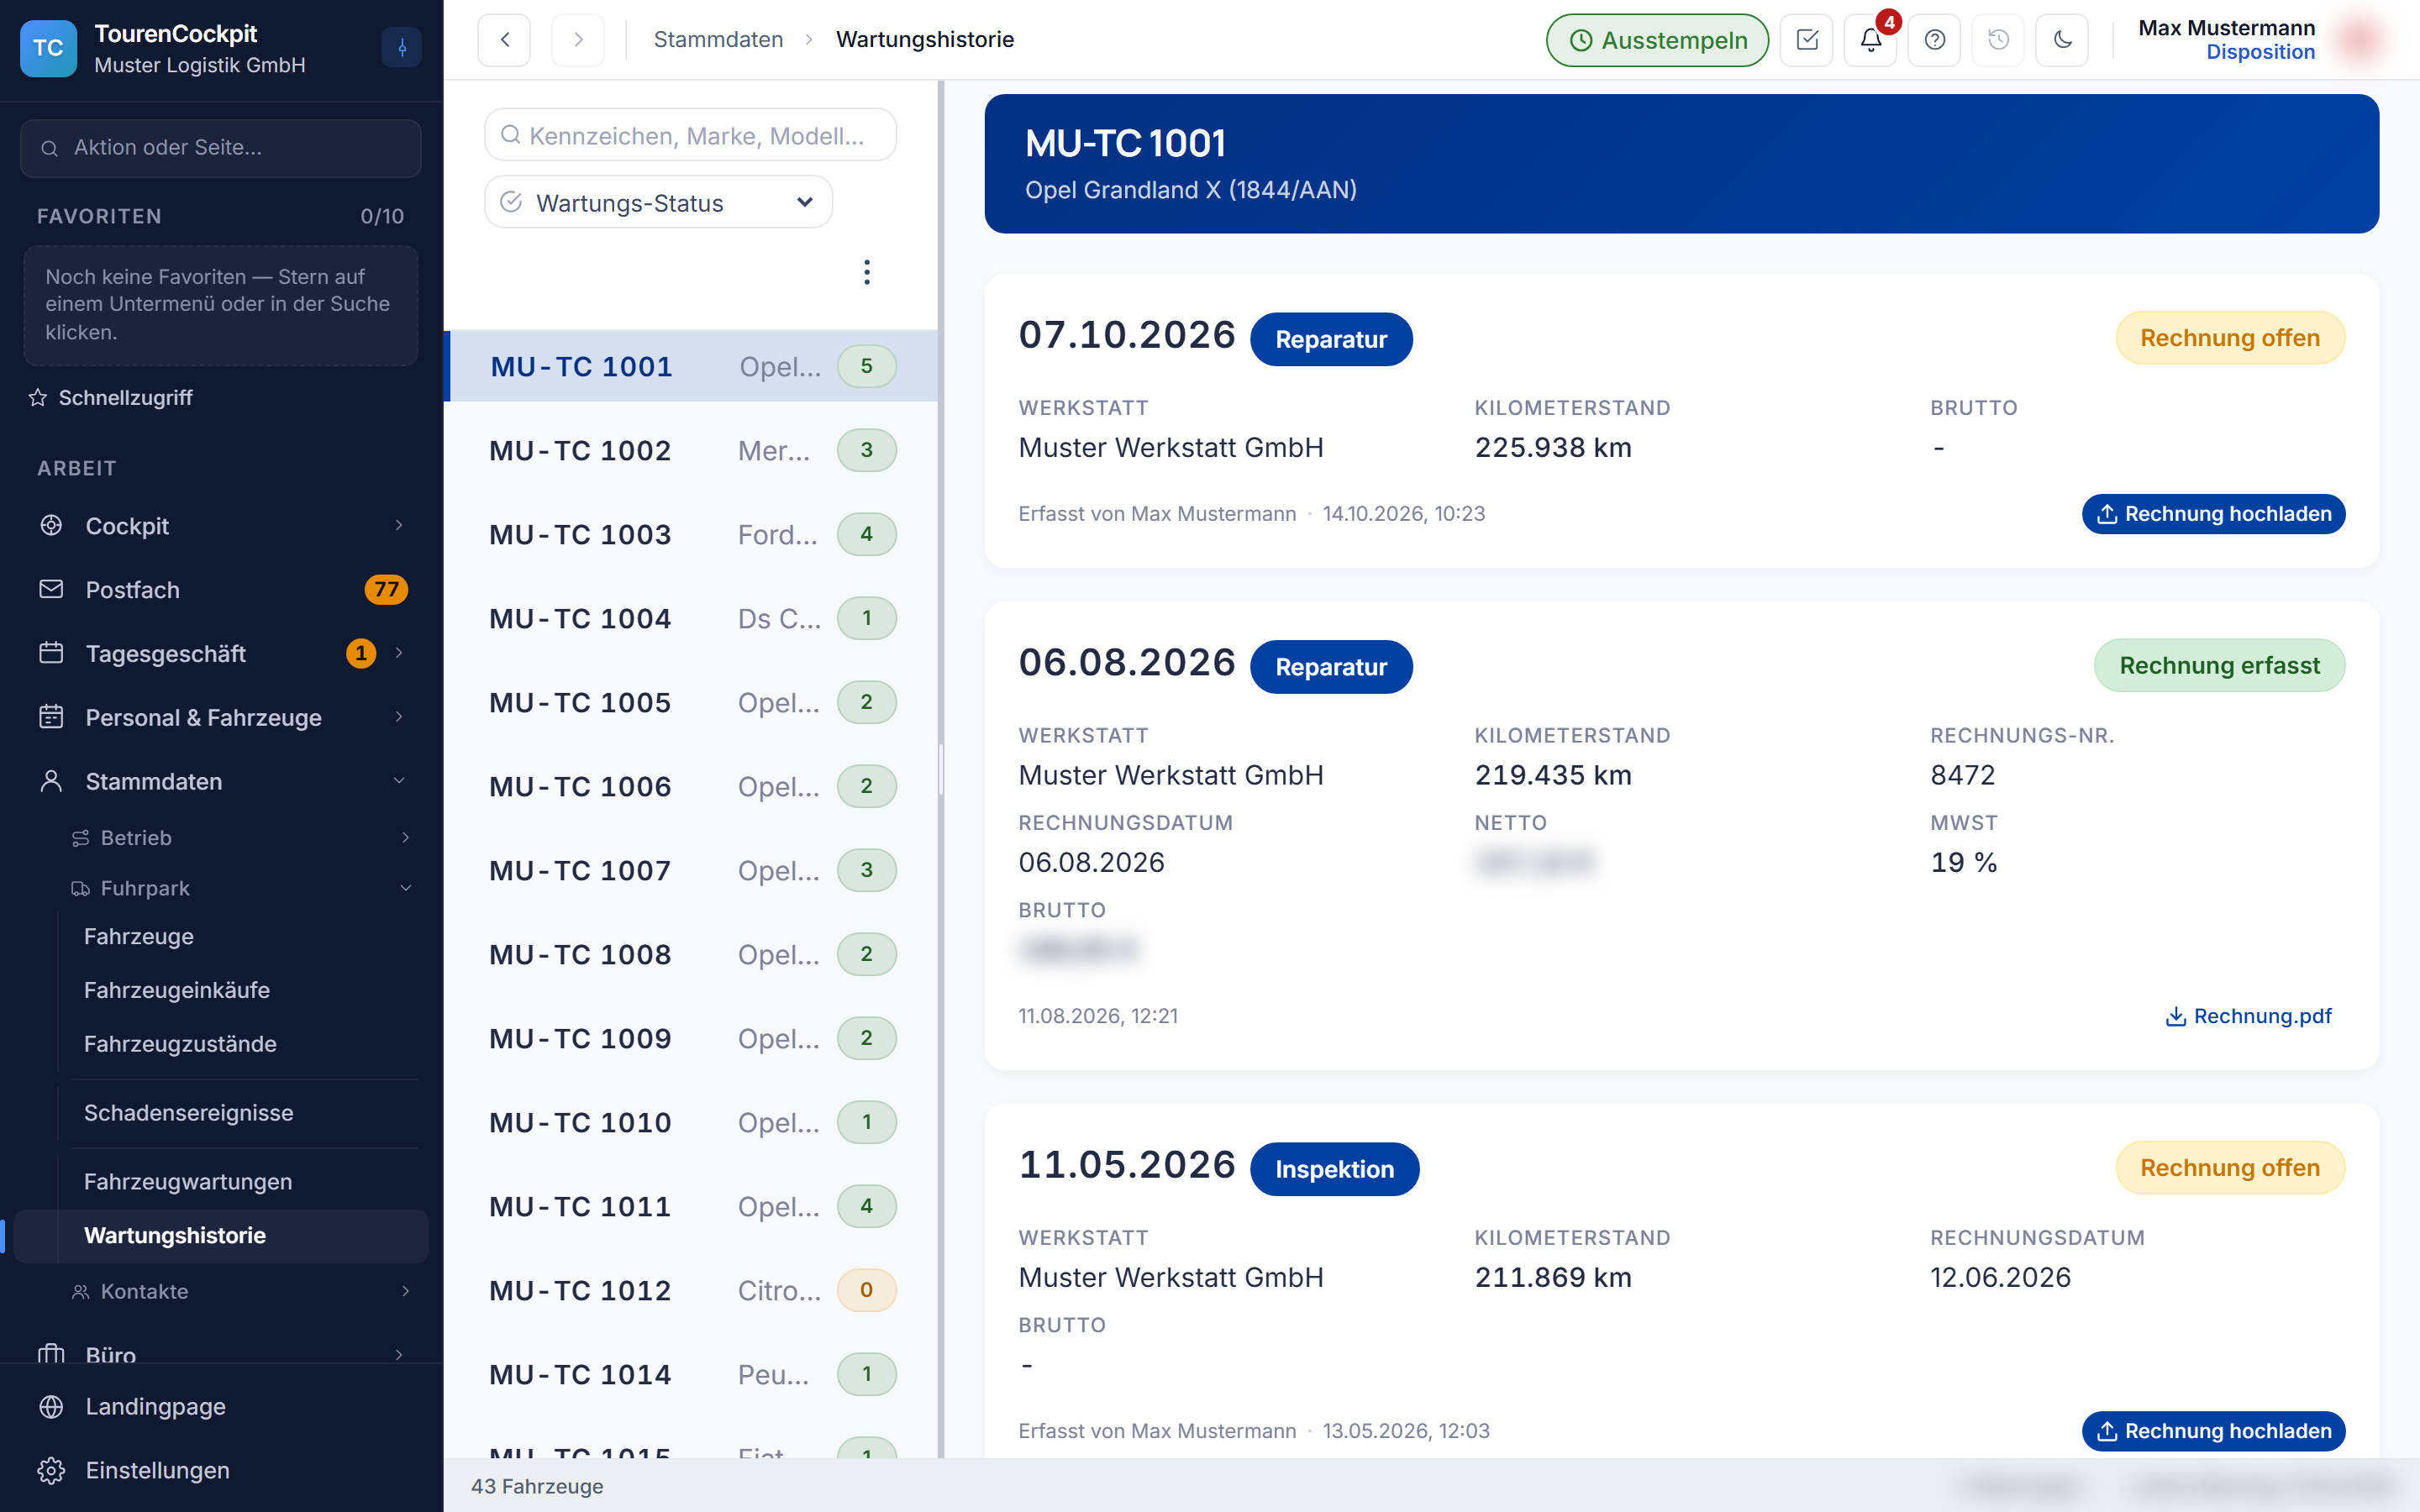Collapse the Fuhrpark submenu
Screen dimensions: 2420x1512
pyautogui.click(x=240, y=888)
